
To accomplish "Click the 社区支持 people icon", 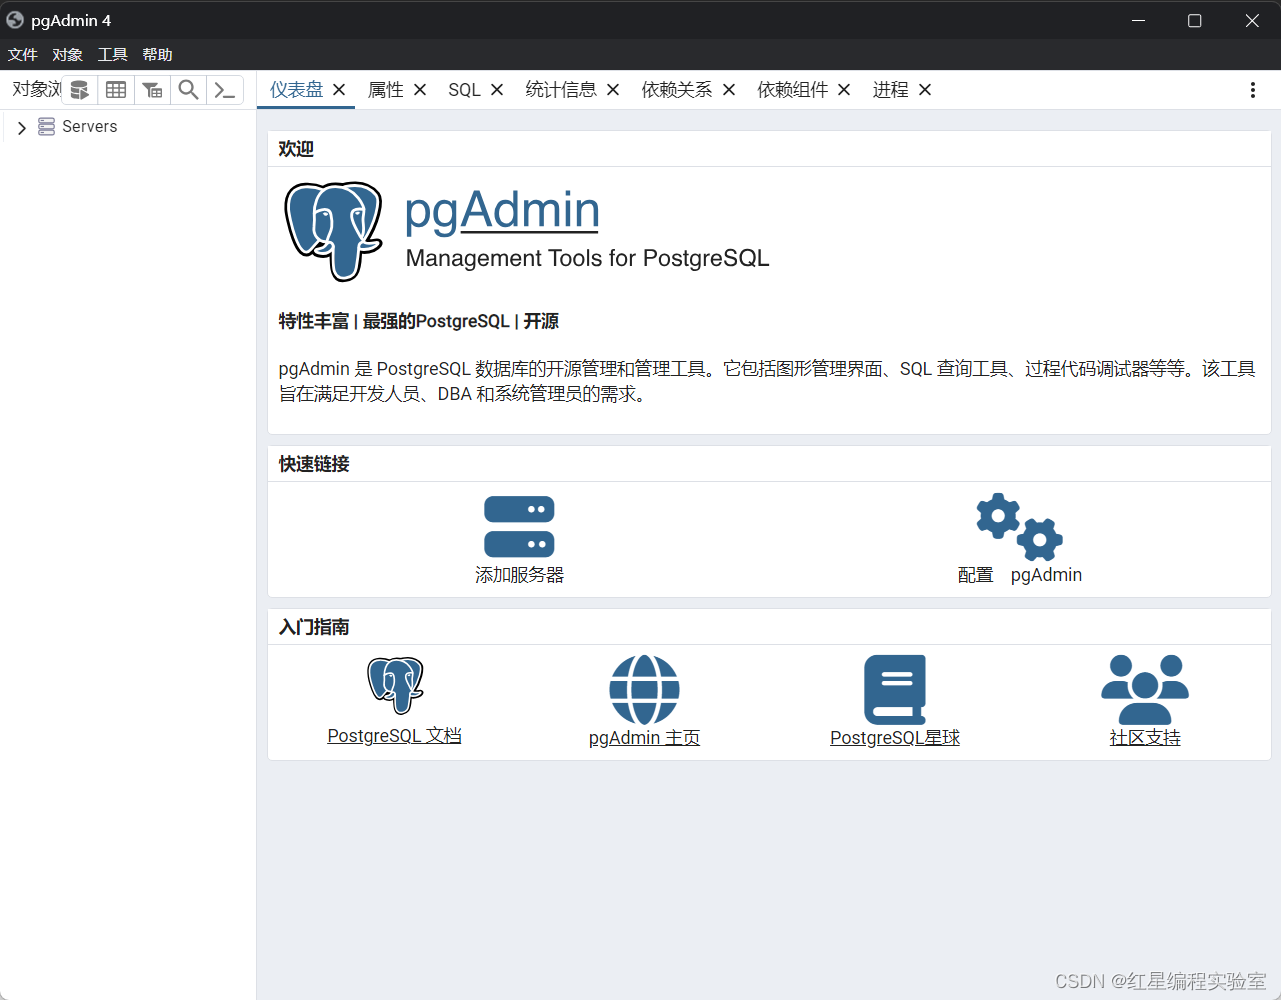I will [x=1145, y=690].
